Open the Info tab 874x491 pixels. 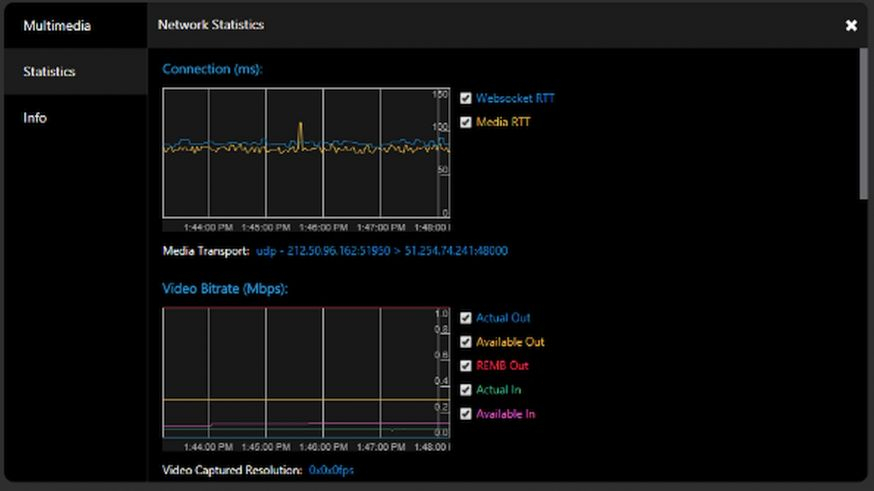coord(35,118)
